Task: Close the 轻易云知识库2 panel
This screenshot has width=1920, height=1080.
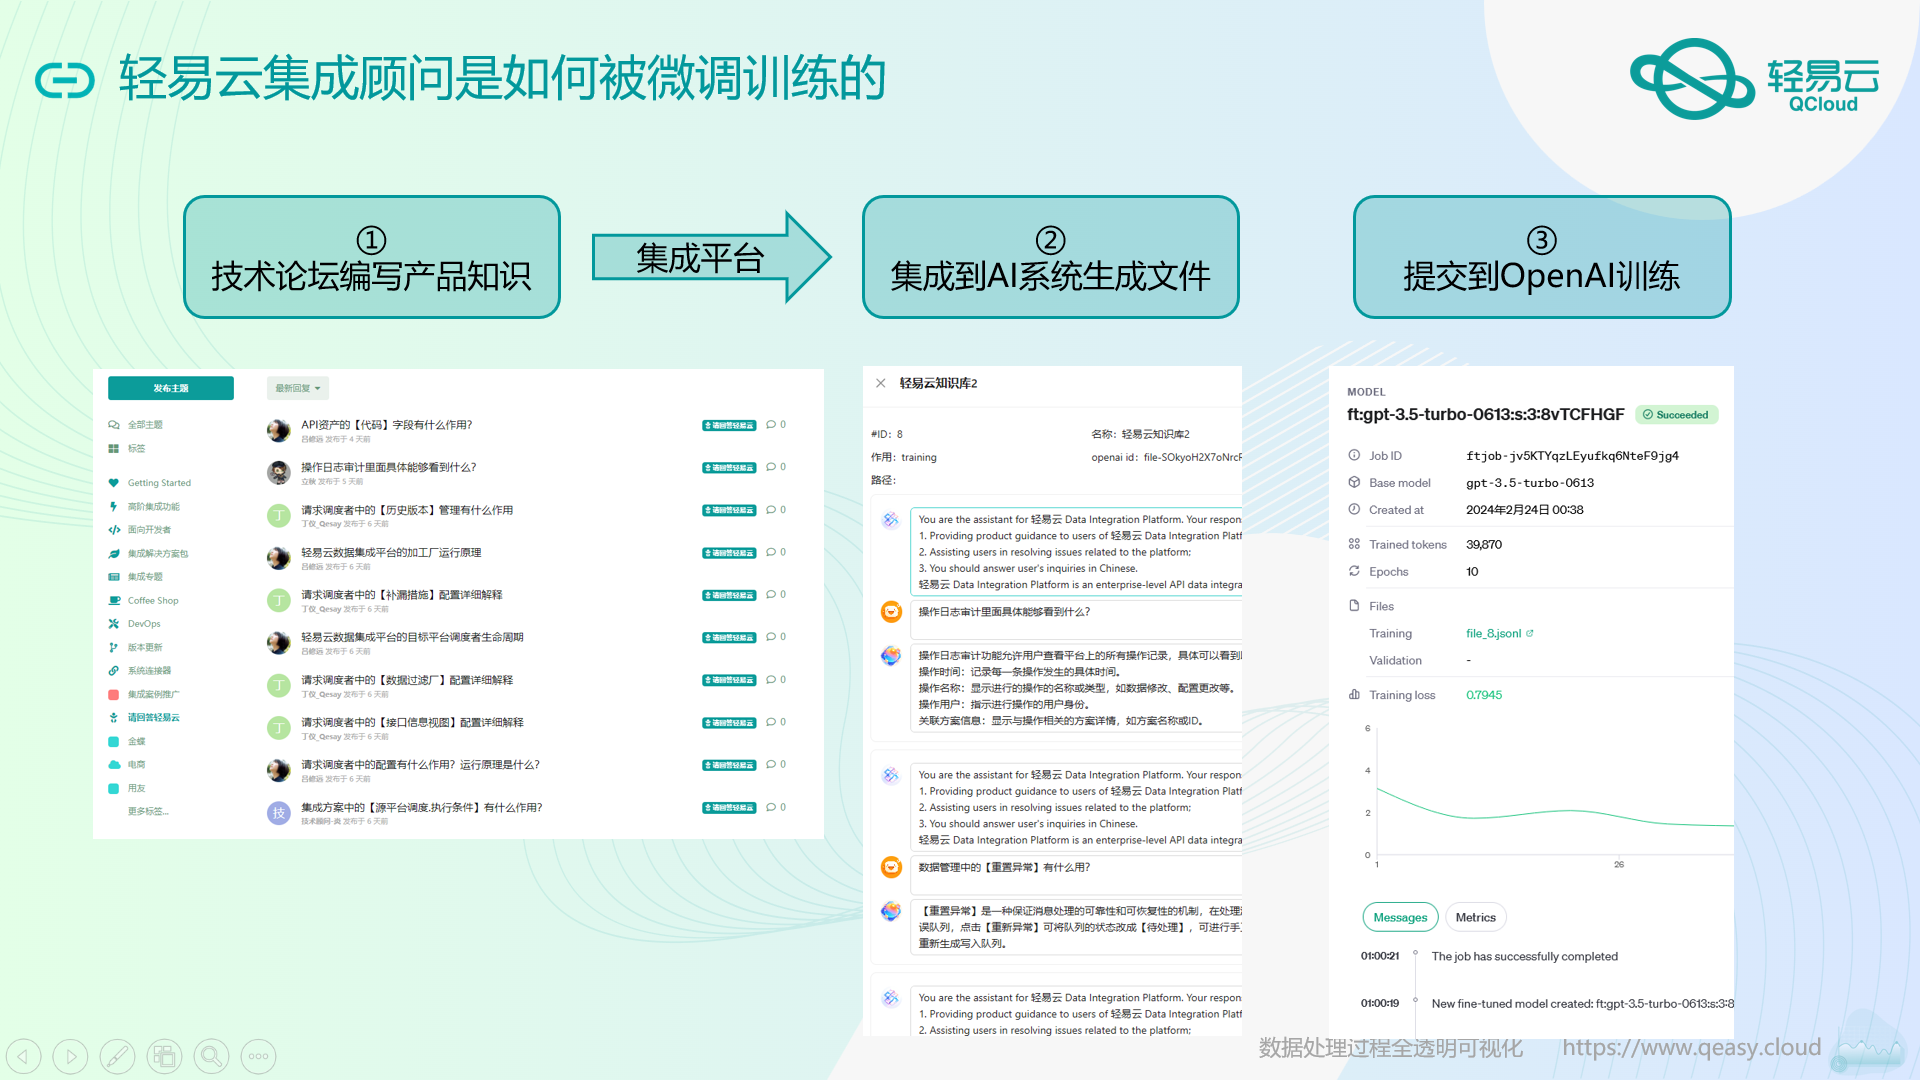Action: click(x=880, y=383)
